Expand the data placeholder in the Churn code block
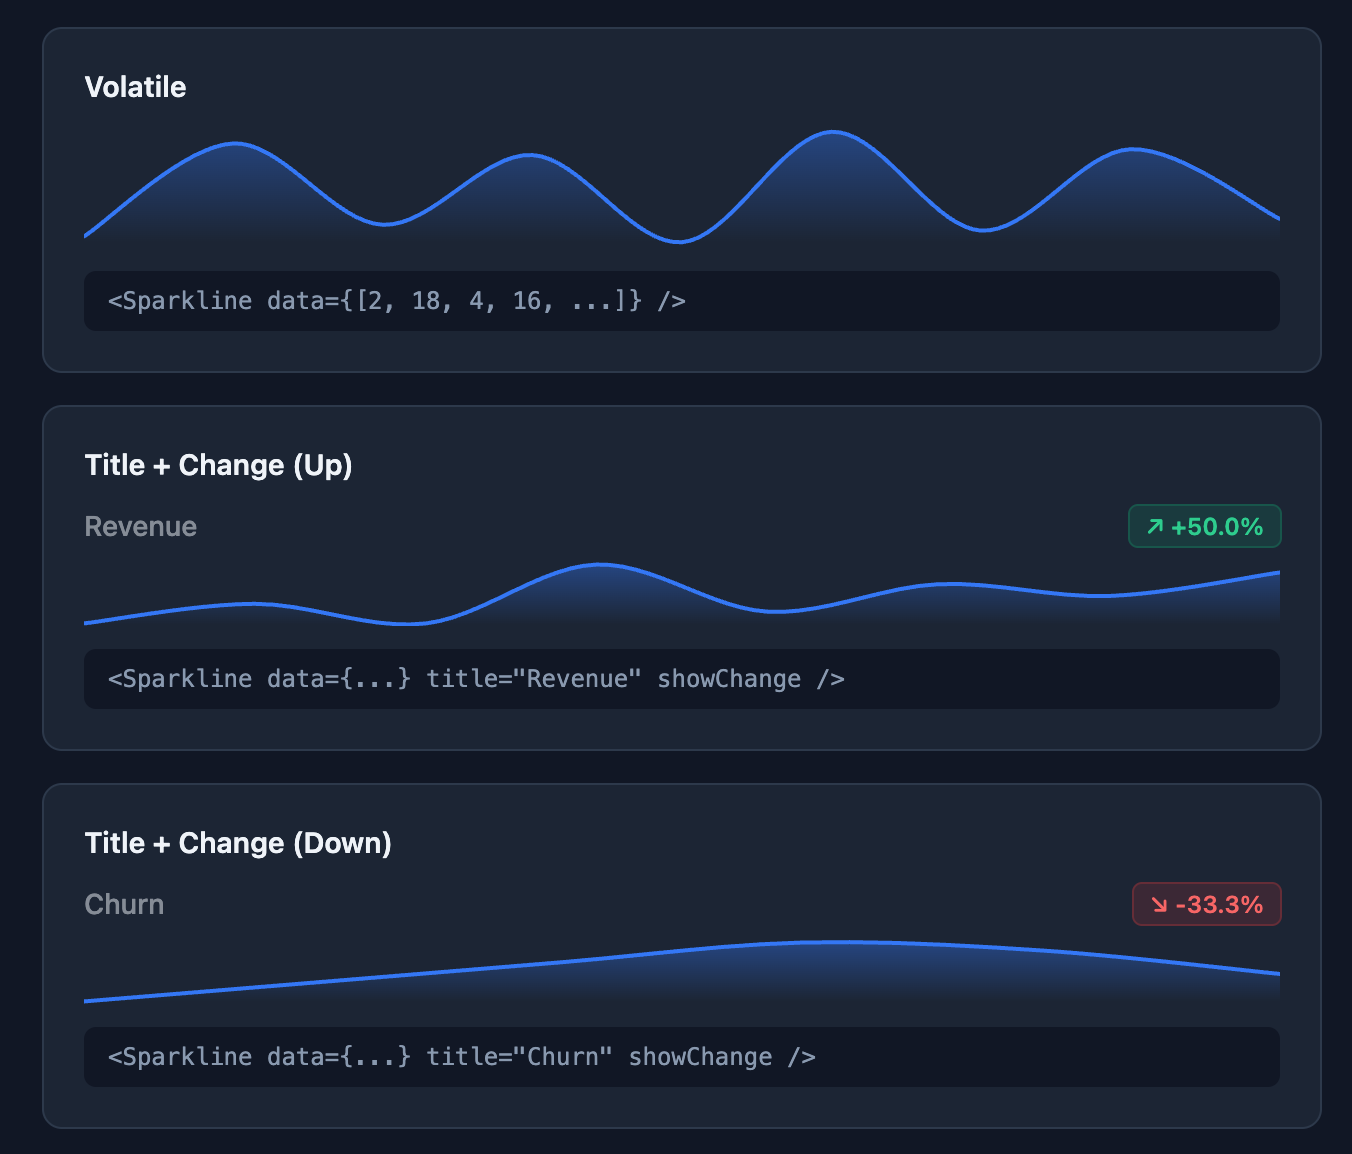Image resolution: width=1352 pixels, height=1154 pixels. [x=378, y=1056]
